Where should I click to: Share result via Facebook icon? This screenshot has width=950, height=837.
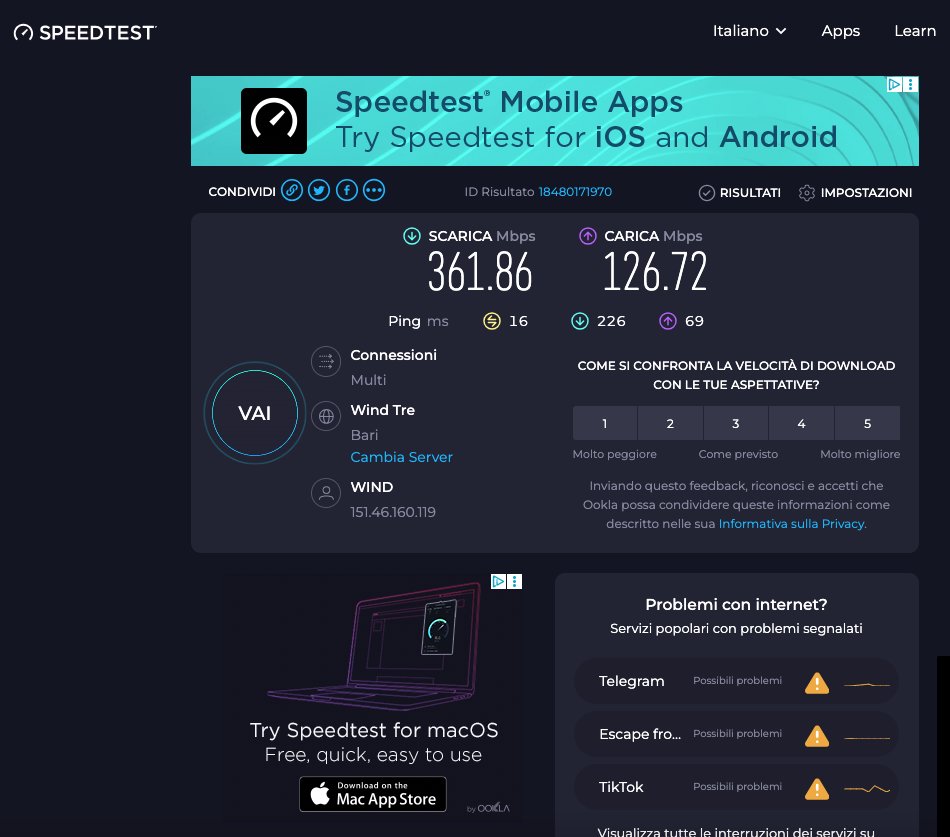pyautogui.click(x=347, y=190)
